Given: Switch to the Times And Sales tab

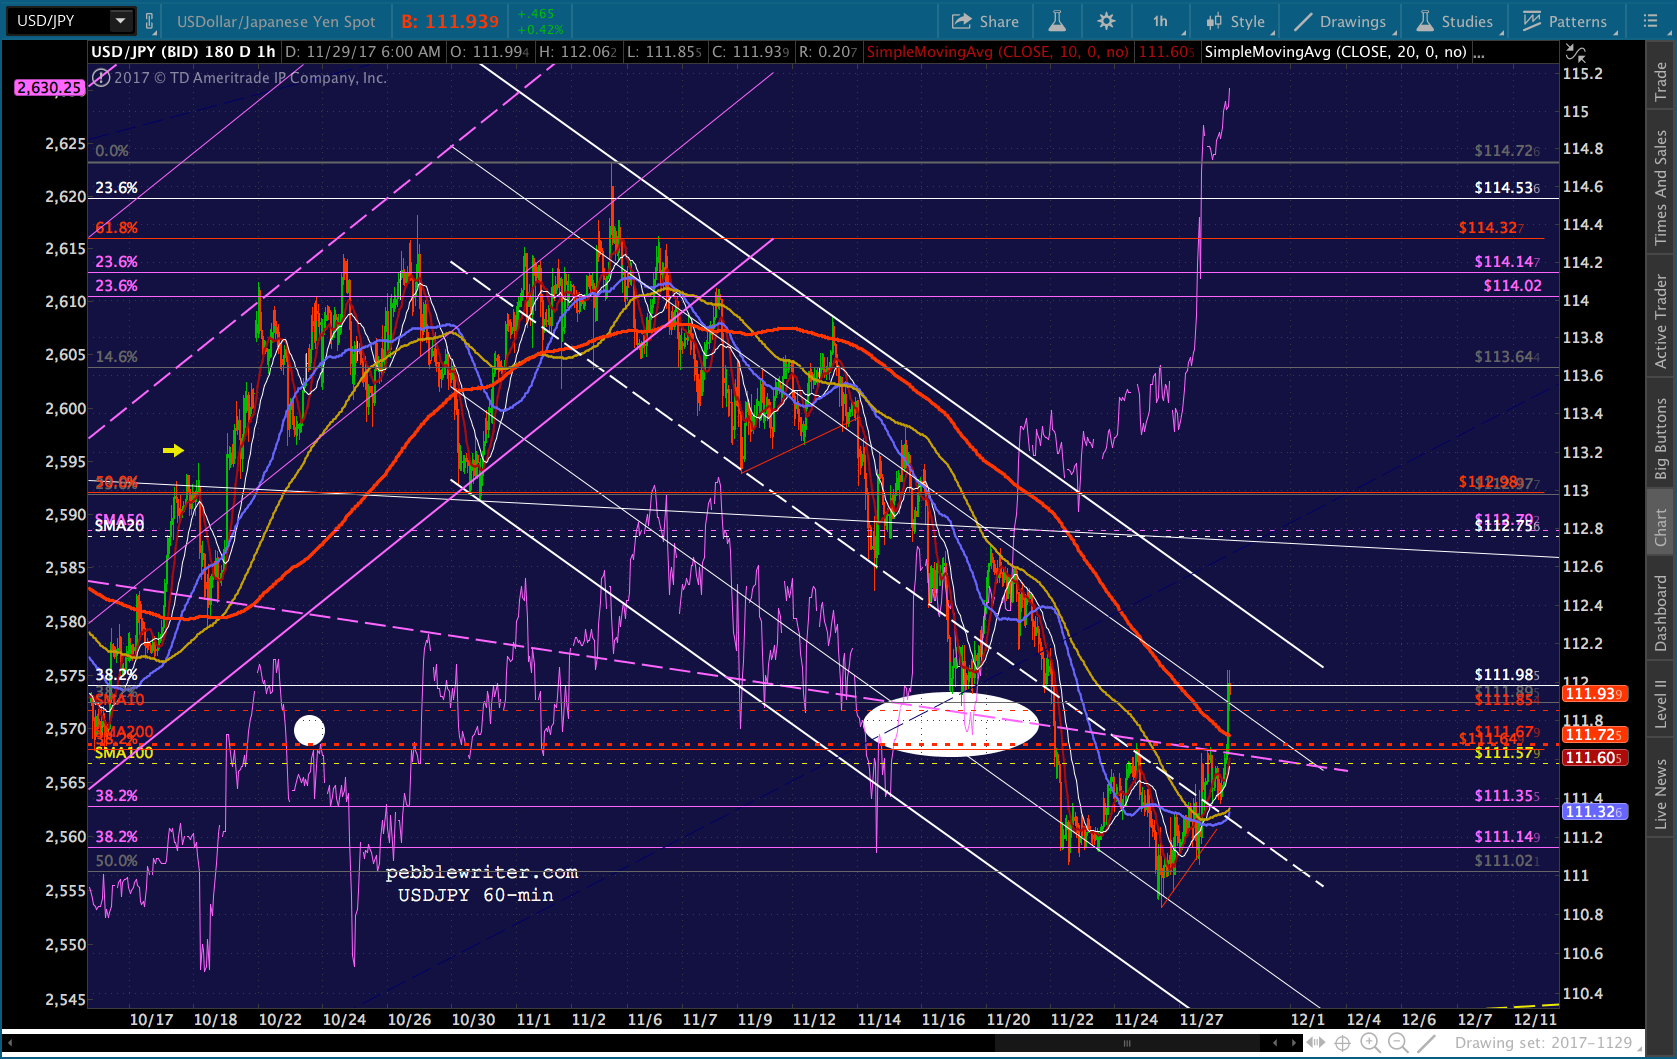Looking at the screenshot, I should tap(1661, 187).
